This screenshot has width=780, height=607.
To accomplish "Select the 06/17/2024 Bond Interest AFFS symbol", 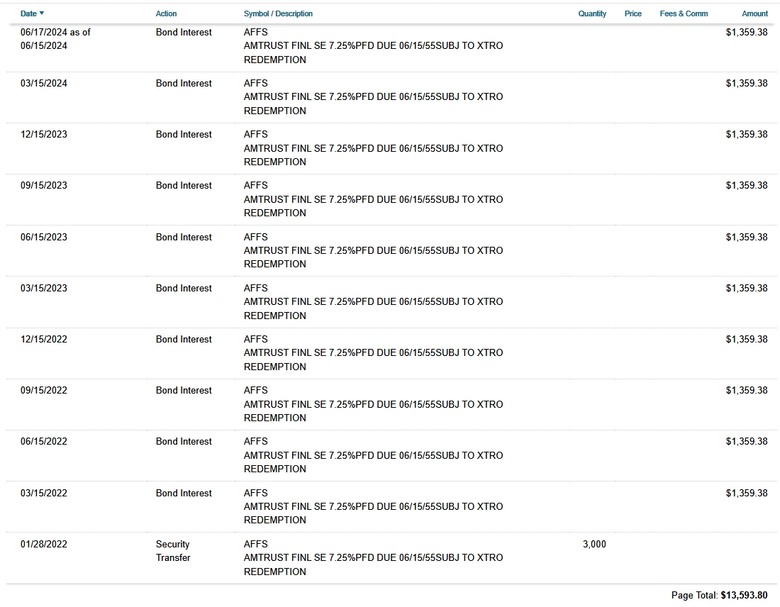I will pyautogui.click(x=256, y=32).
